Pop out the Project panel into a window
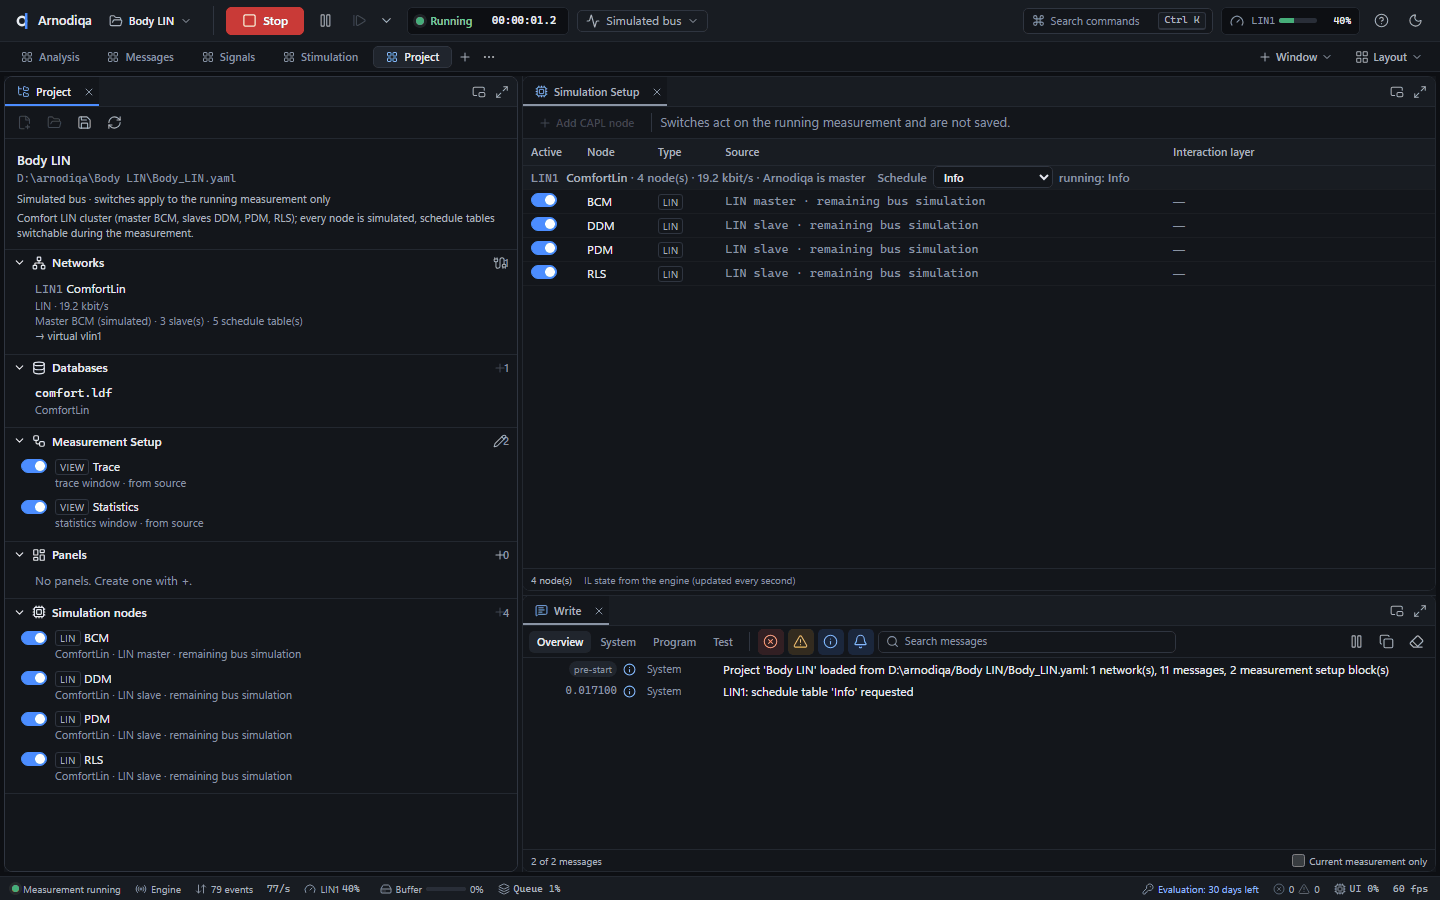Viewport: 1440px width, 900px height. coord(479,92)
